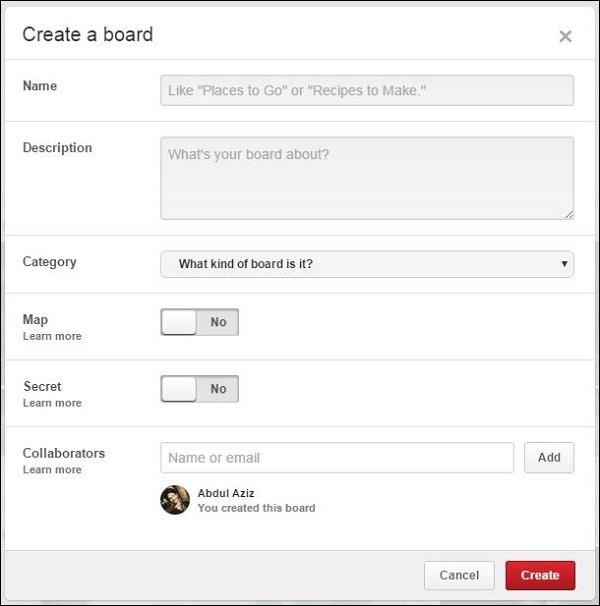The width and height of the screenshot is (600, 606).
Task: Click the Description field label
Action: (57, 148)
